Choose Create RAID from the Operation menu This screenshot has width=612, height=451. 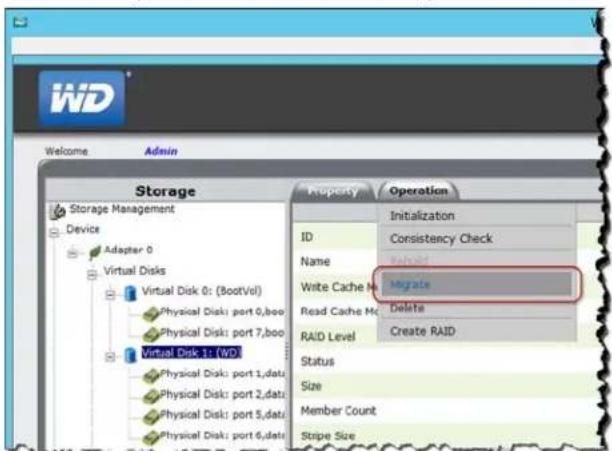(x=476, y=331)
